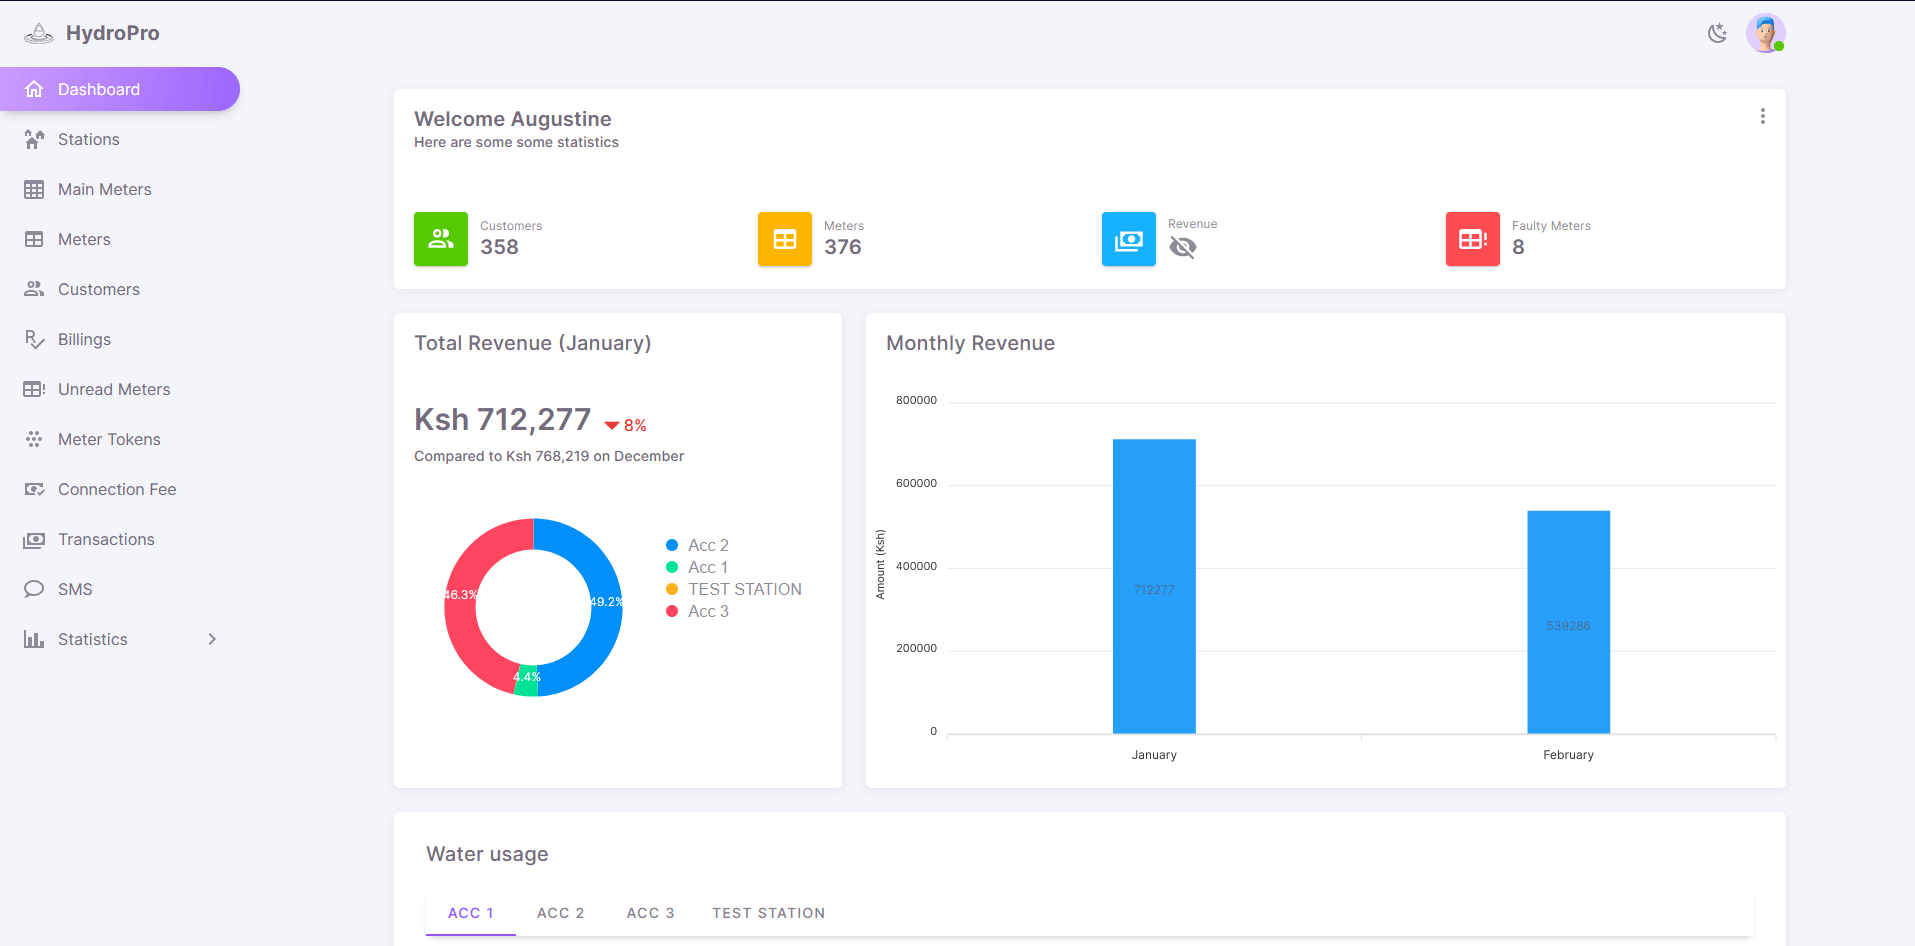Open the Transactions page
The image size is (1915, 946).
click(106, 540)
